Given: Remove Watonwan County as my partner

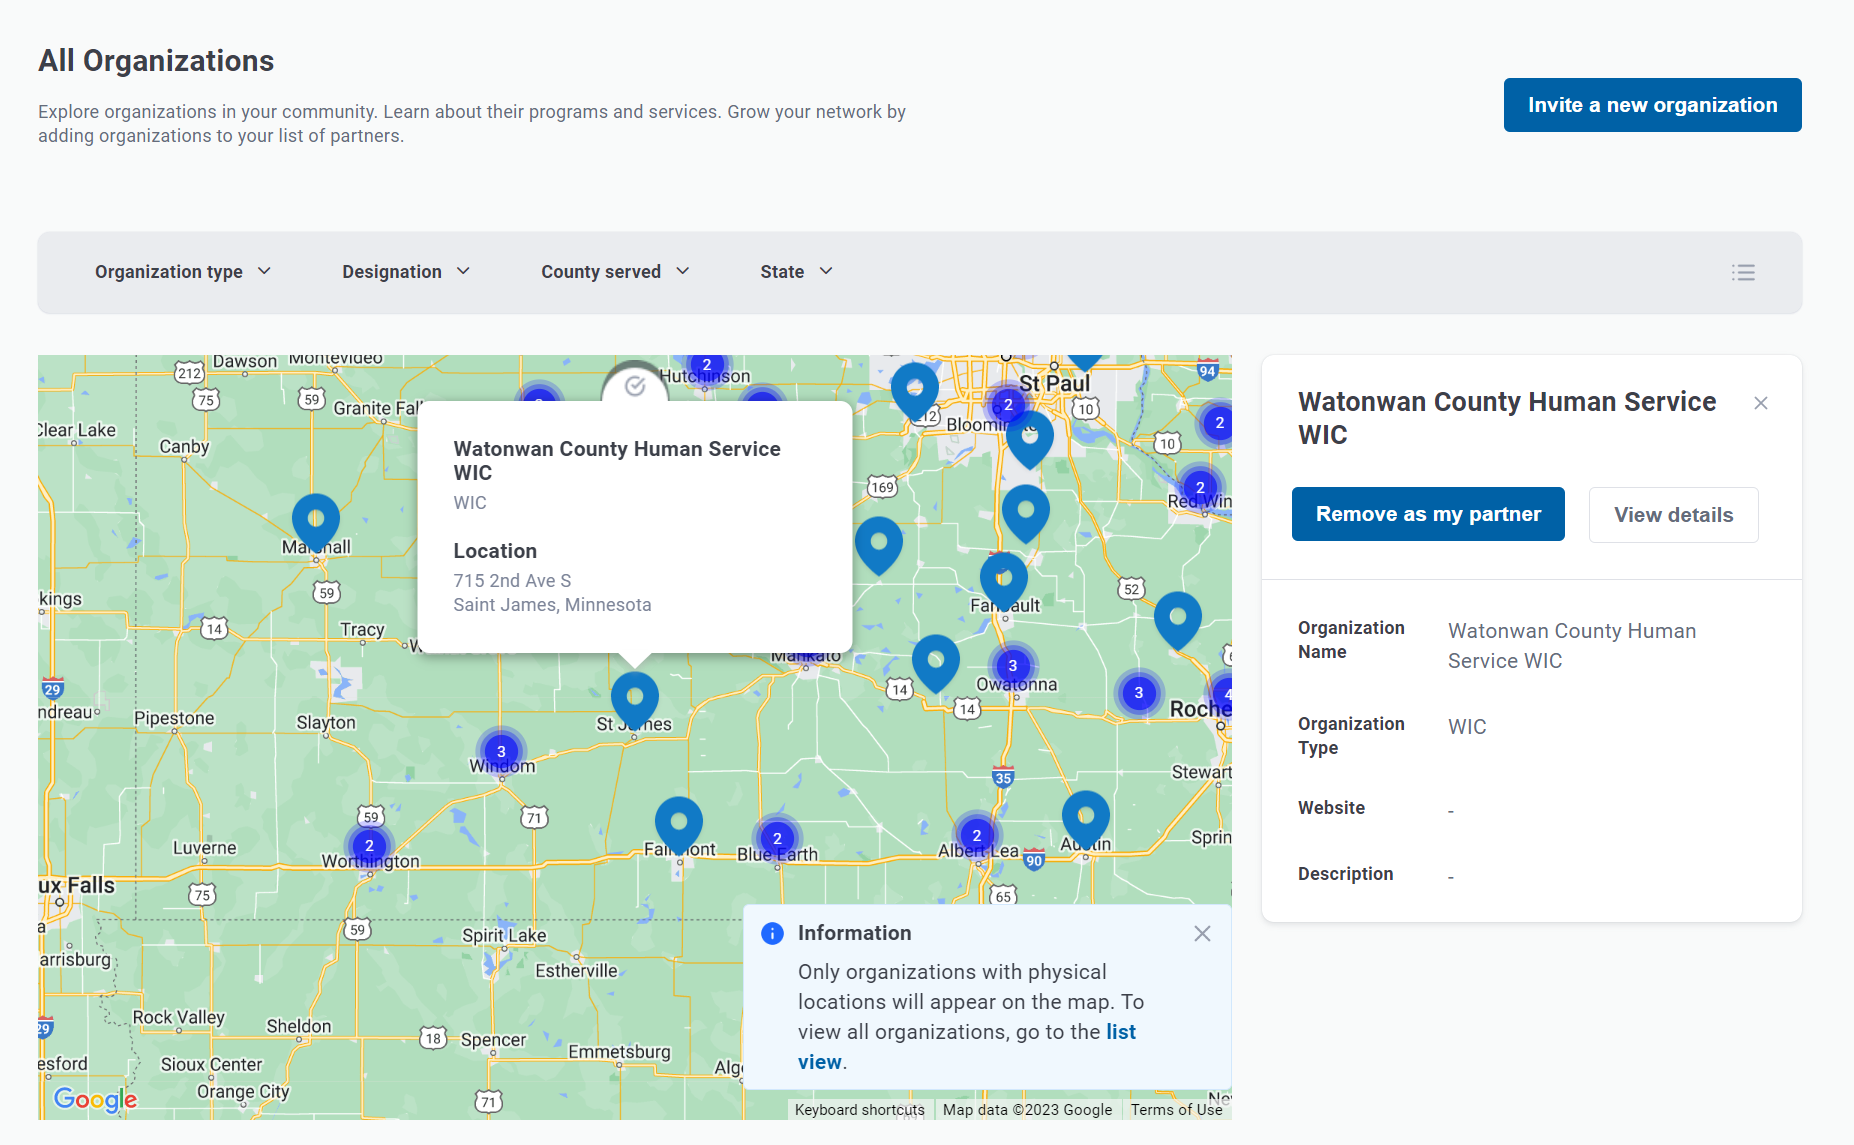Looking at the screenshot, I should [x=1427, y=514].
